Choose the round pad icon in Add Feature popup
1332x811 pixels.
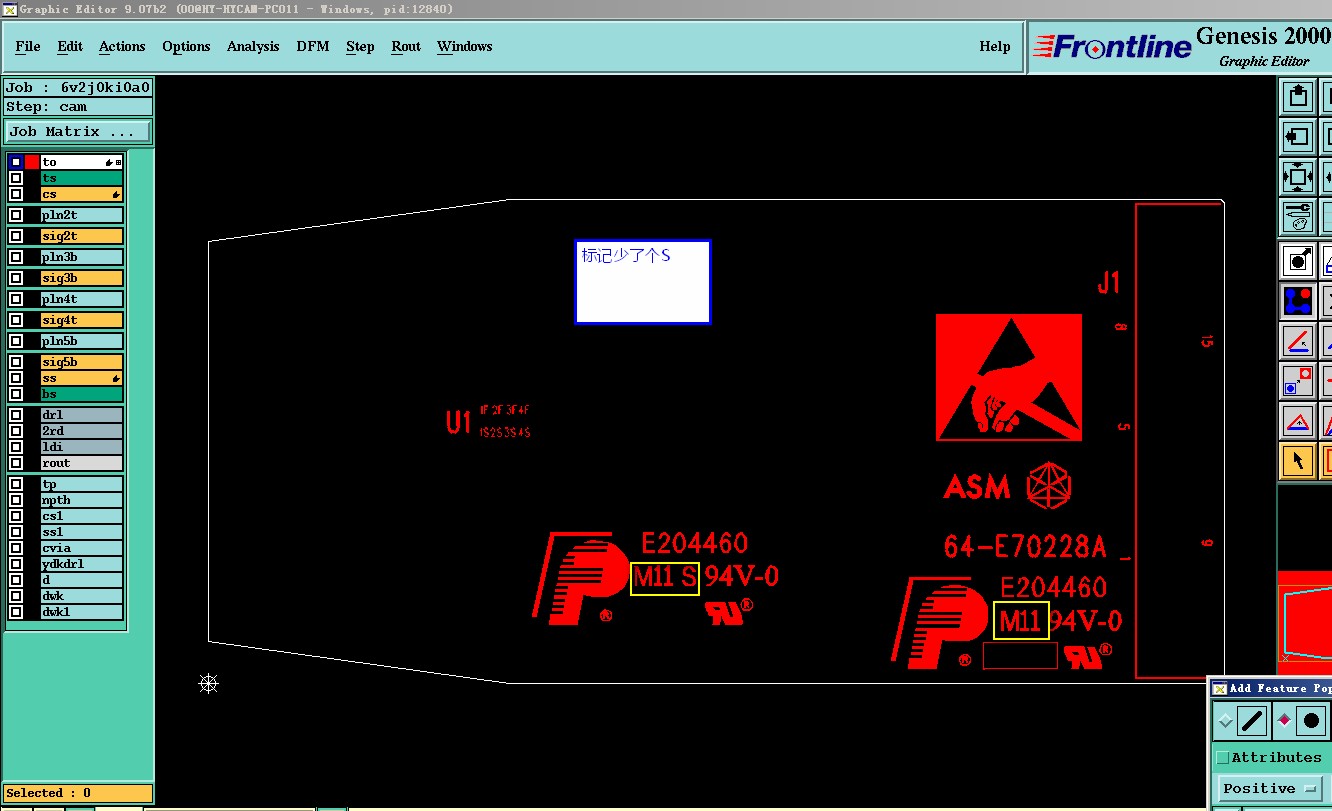coord(1312,720)
